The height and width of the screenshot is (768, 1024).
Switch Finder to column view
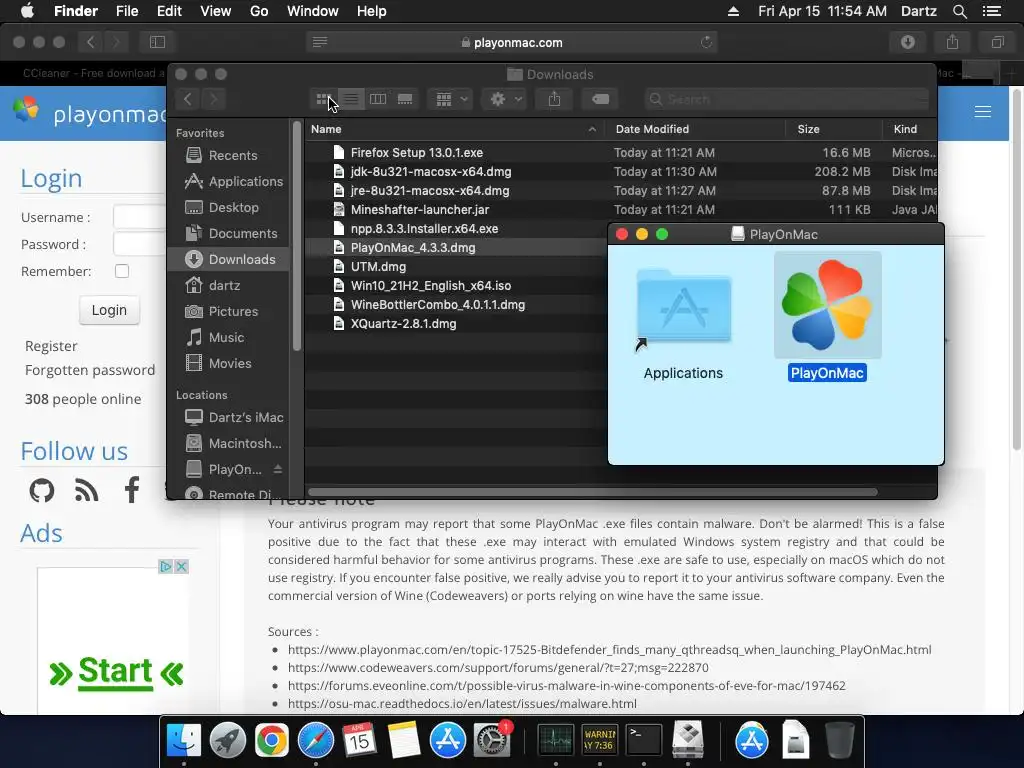click(x=377, y=99)
